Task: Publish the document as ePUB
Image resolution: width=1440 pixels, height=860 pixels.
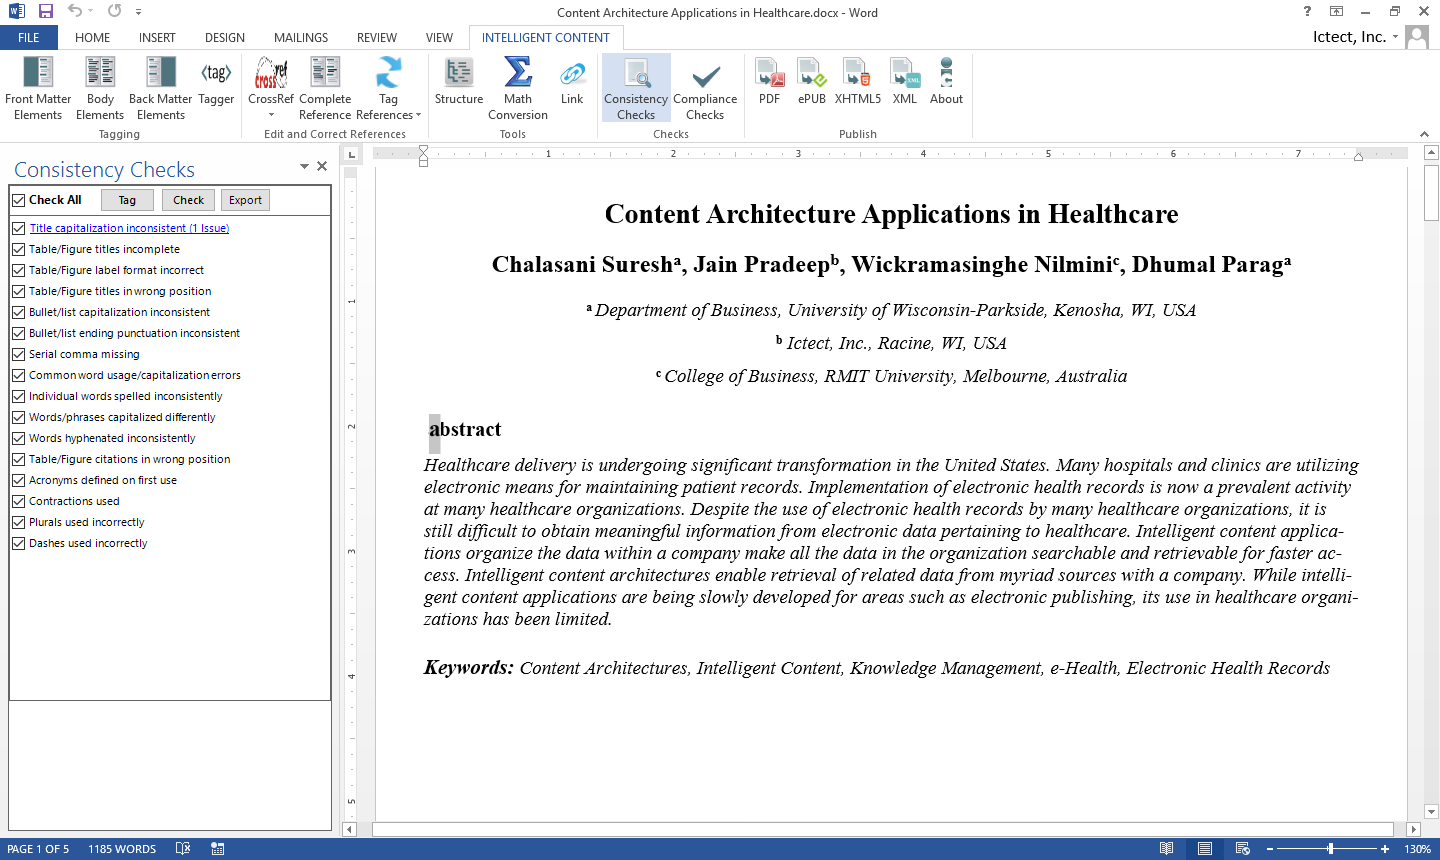Action: coord(812,82)
